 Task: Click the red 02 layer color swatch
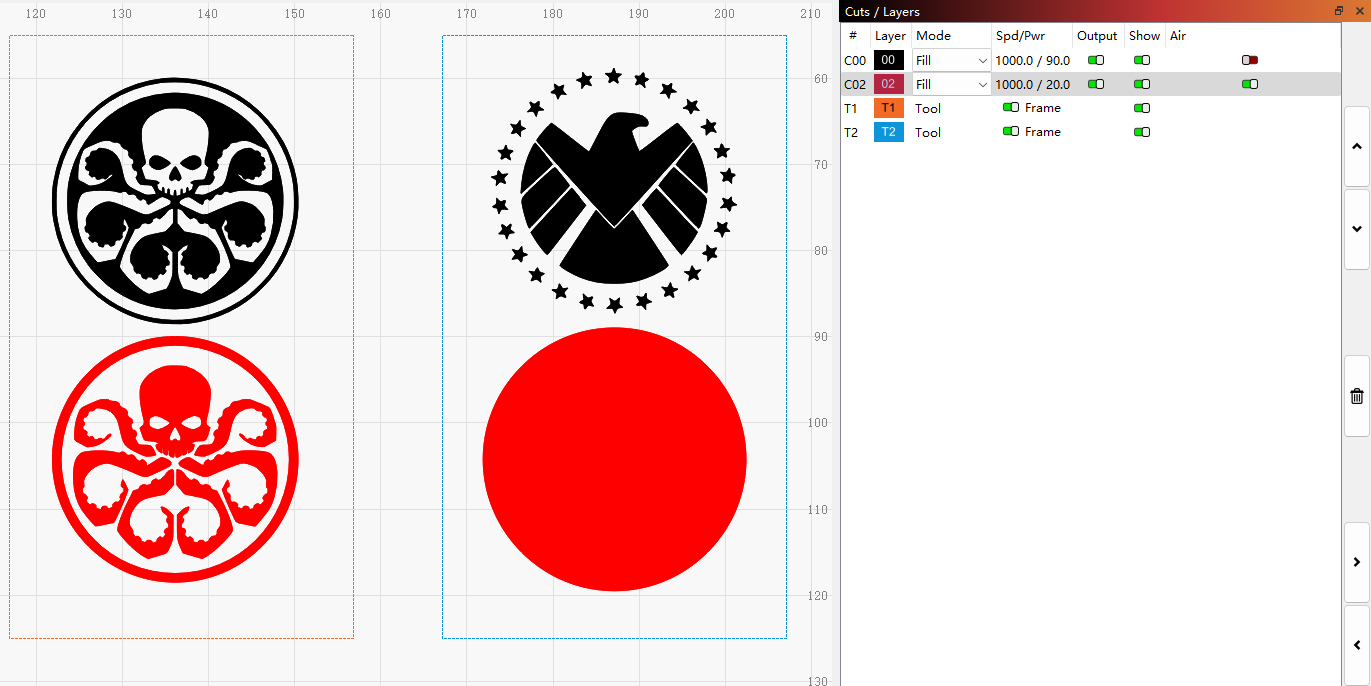(x=889, y=84)
